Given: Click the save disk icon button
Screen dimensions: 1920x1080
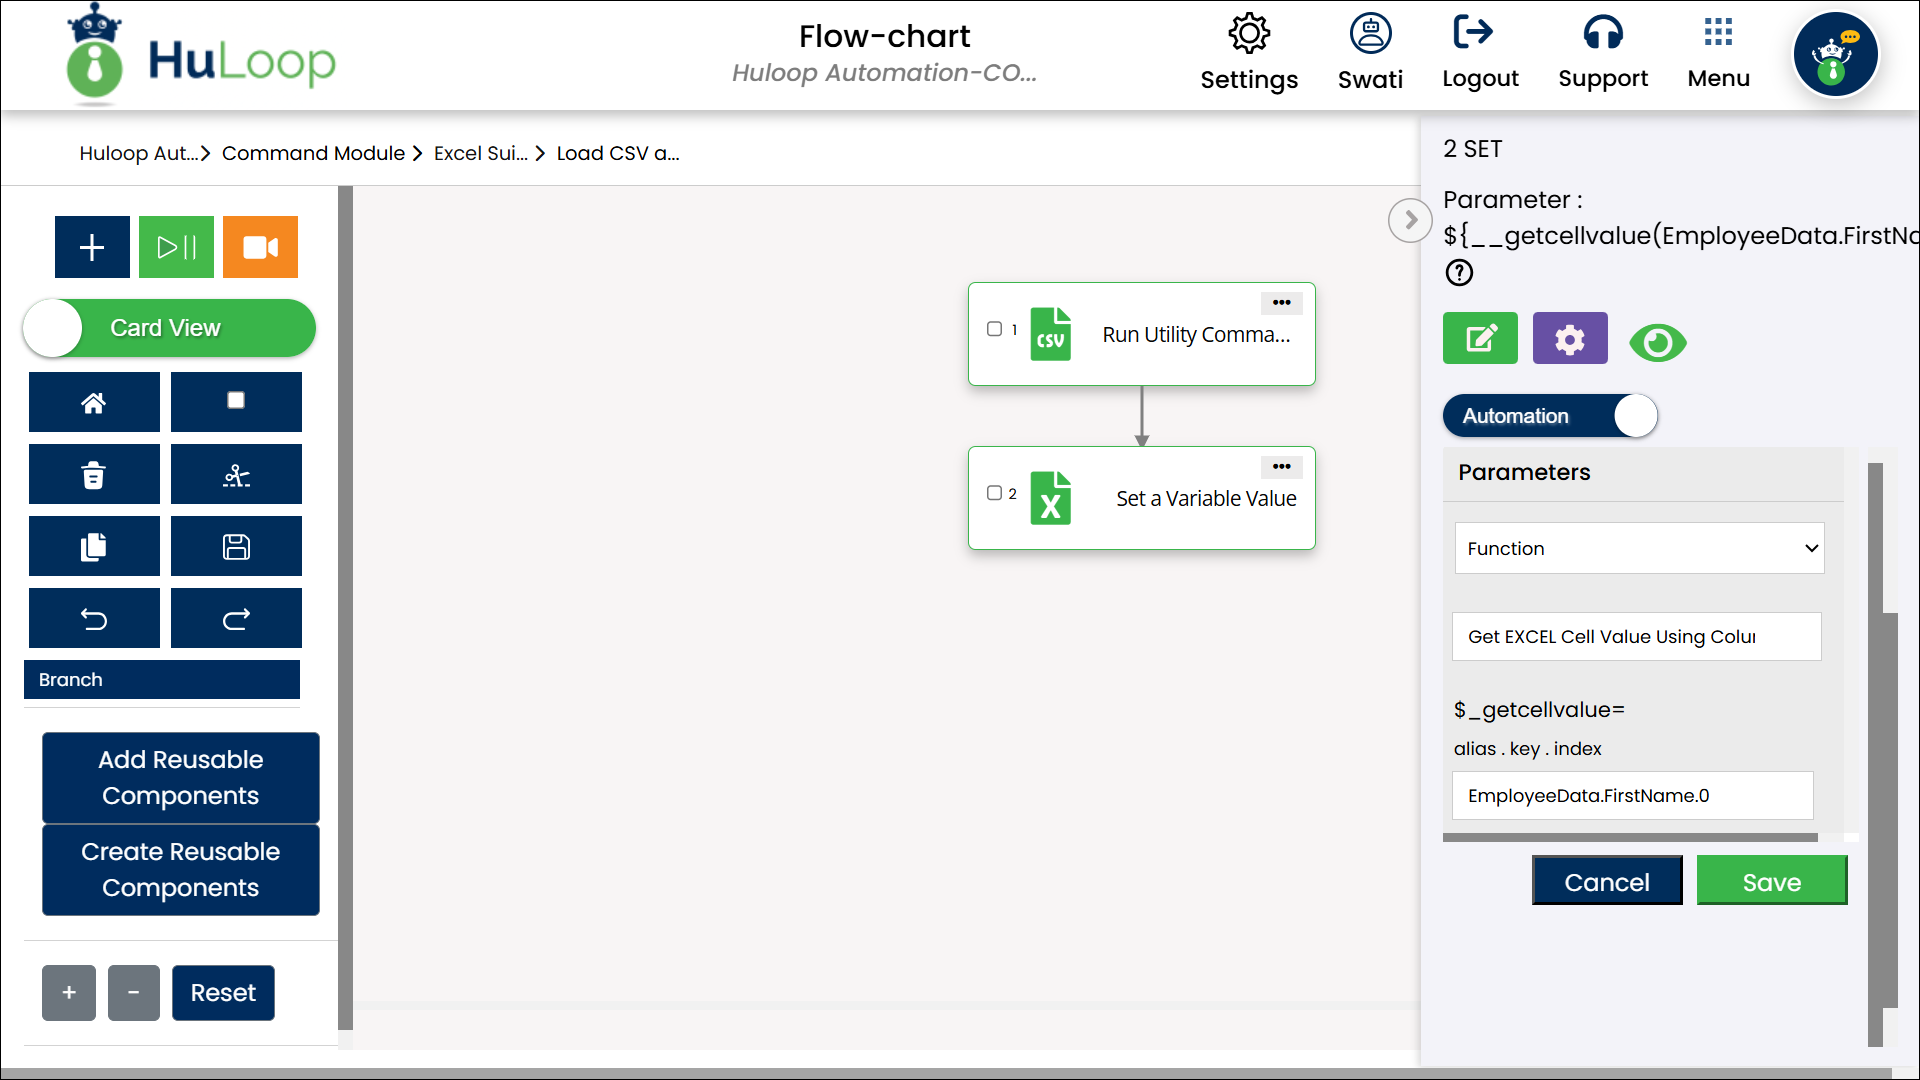Looking at the screenshot, I should (x=236, y=547).
